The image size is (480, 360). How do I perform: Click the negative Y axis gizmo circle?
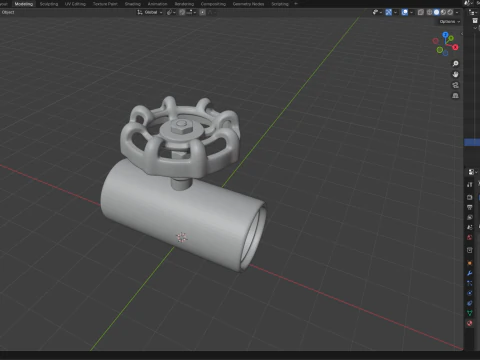(440, 50)
